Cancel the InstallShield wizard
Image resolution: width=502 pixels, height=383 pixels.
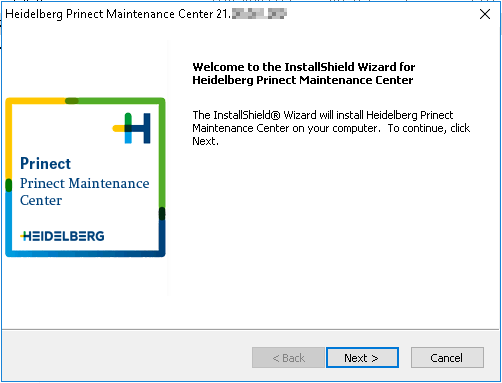click(447, 358)
